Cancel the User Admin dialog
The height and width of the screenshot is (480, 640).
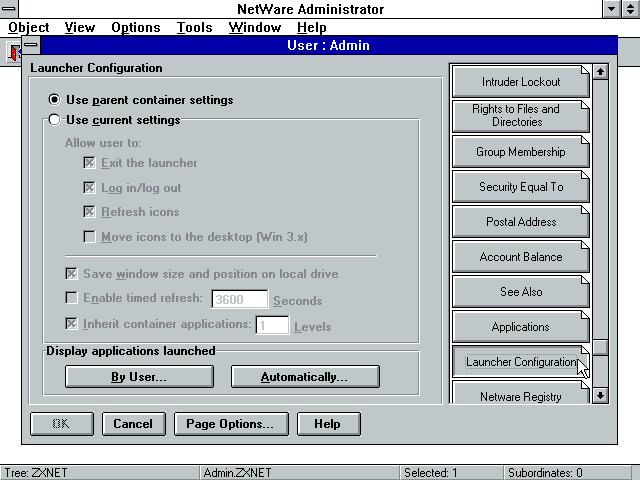(133, 424)
